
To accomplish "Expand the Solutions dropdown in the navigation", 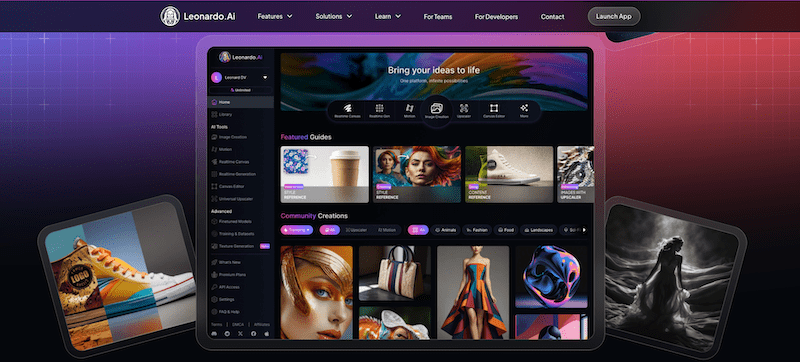I will (334, 16).
